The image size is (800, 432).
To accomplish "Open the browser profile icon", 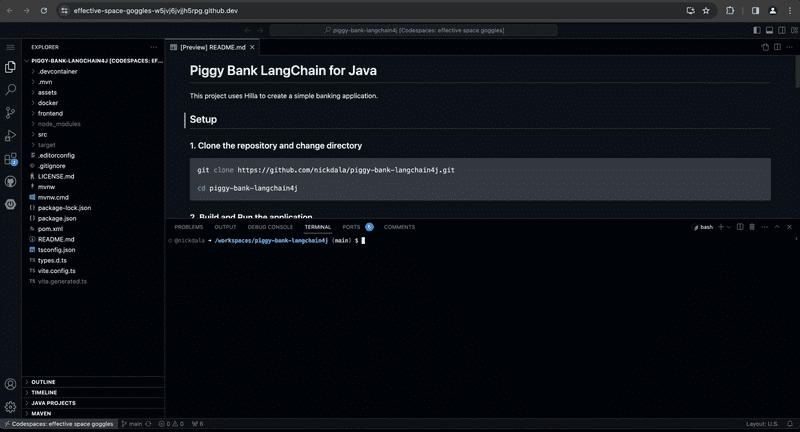I will 773,11.
